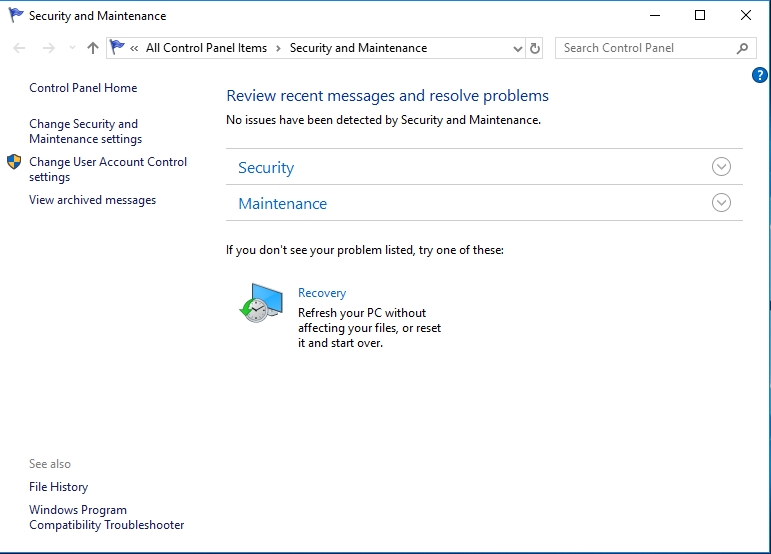Go up one level with Up arrow
The height and width of the screenshot is (554, 771).
(x=93, y=48)
